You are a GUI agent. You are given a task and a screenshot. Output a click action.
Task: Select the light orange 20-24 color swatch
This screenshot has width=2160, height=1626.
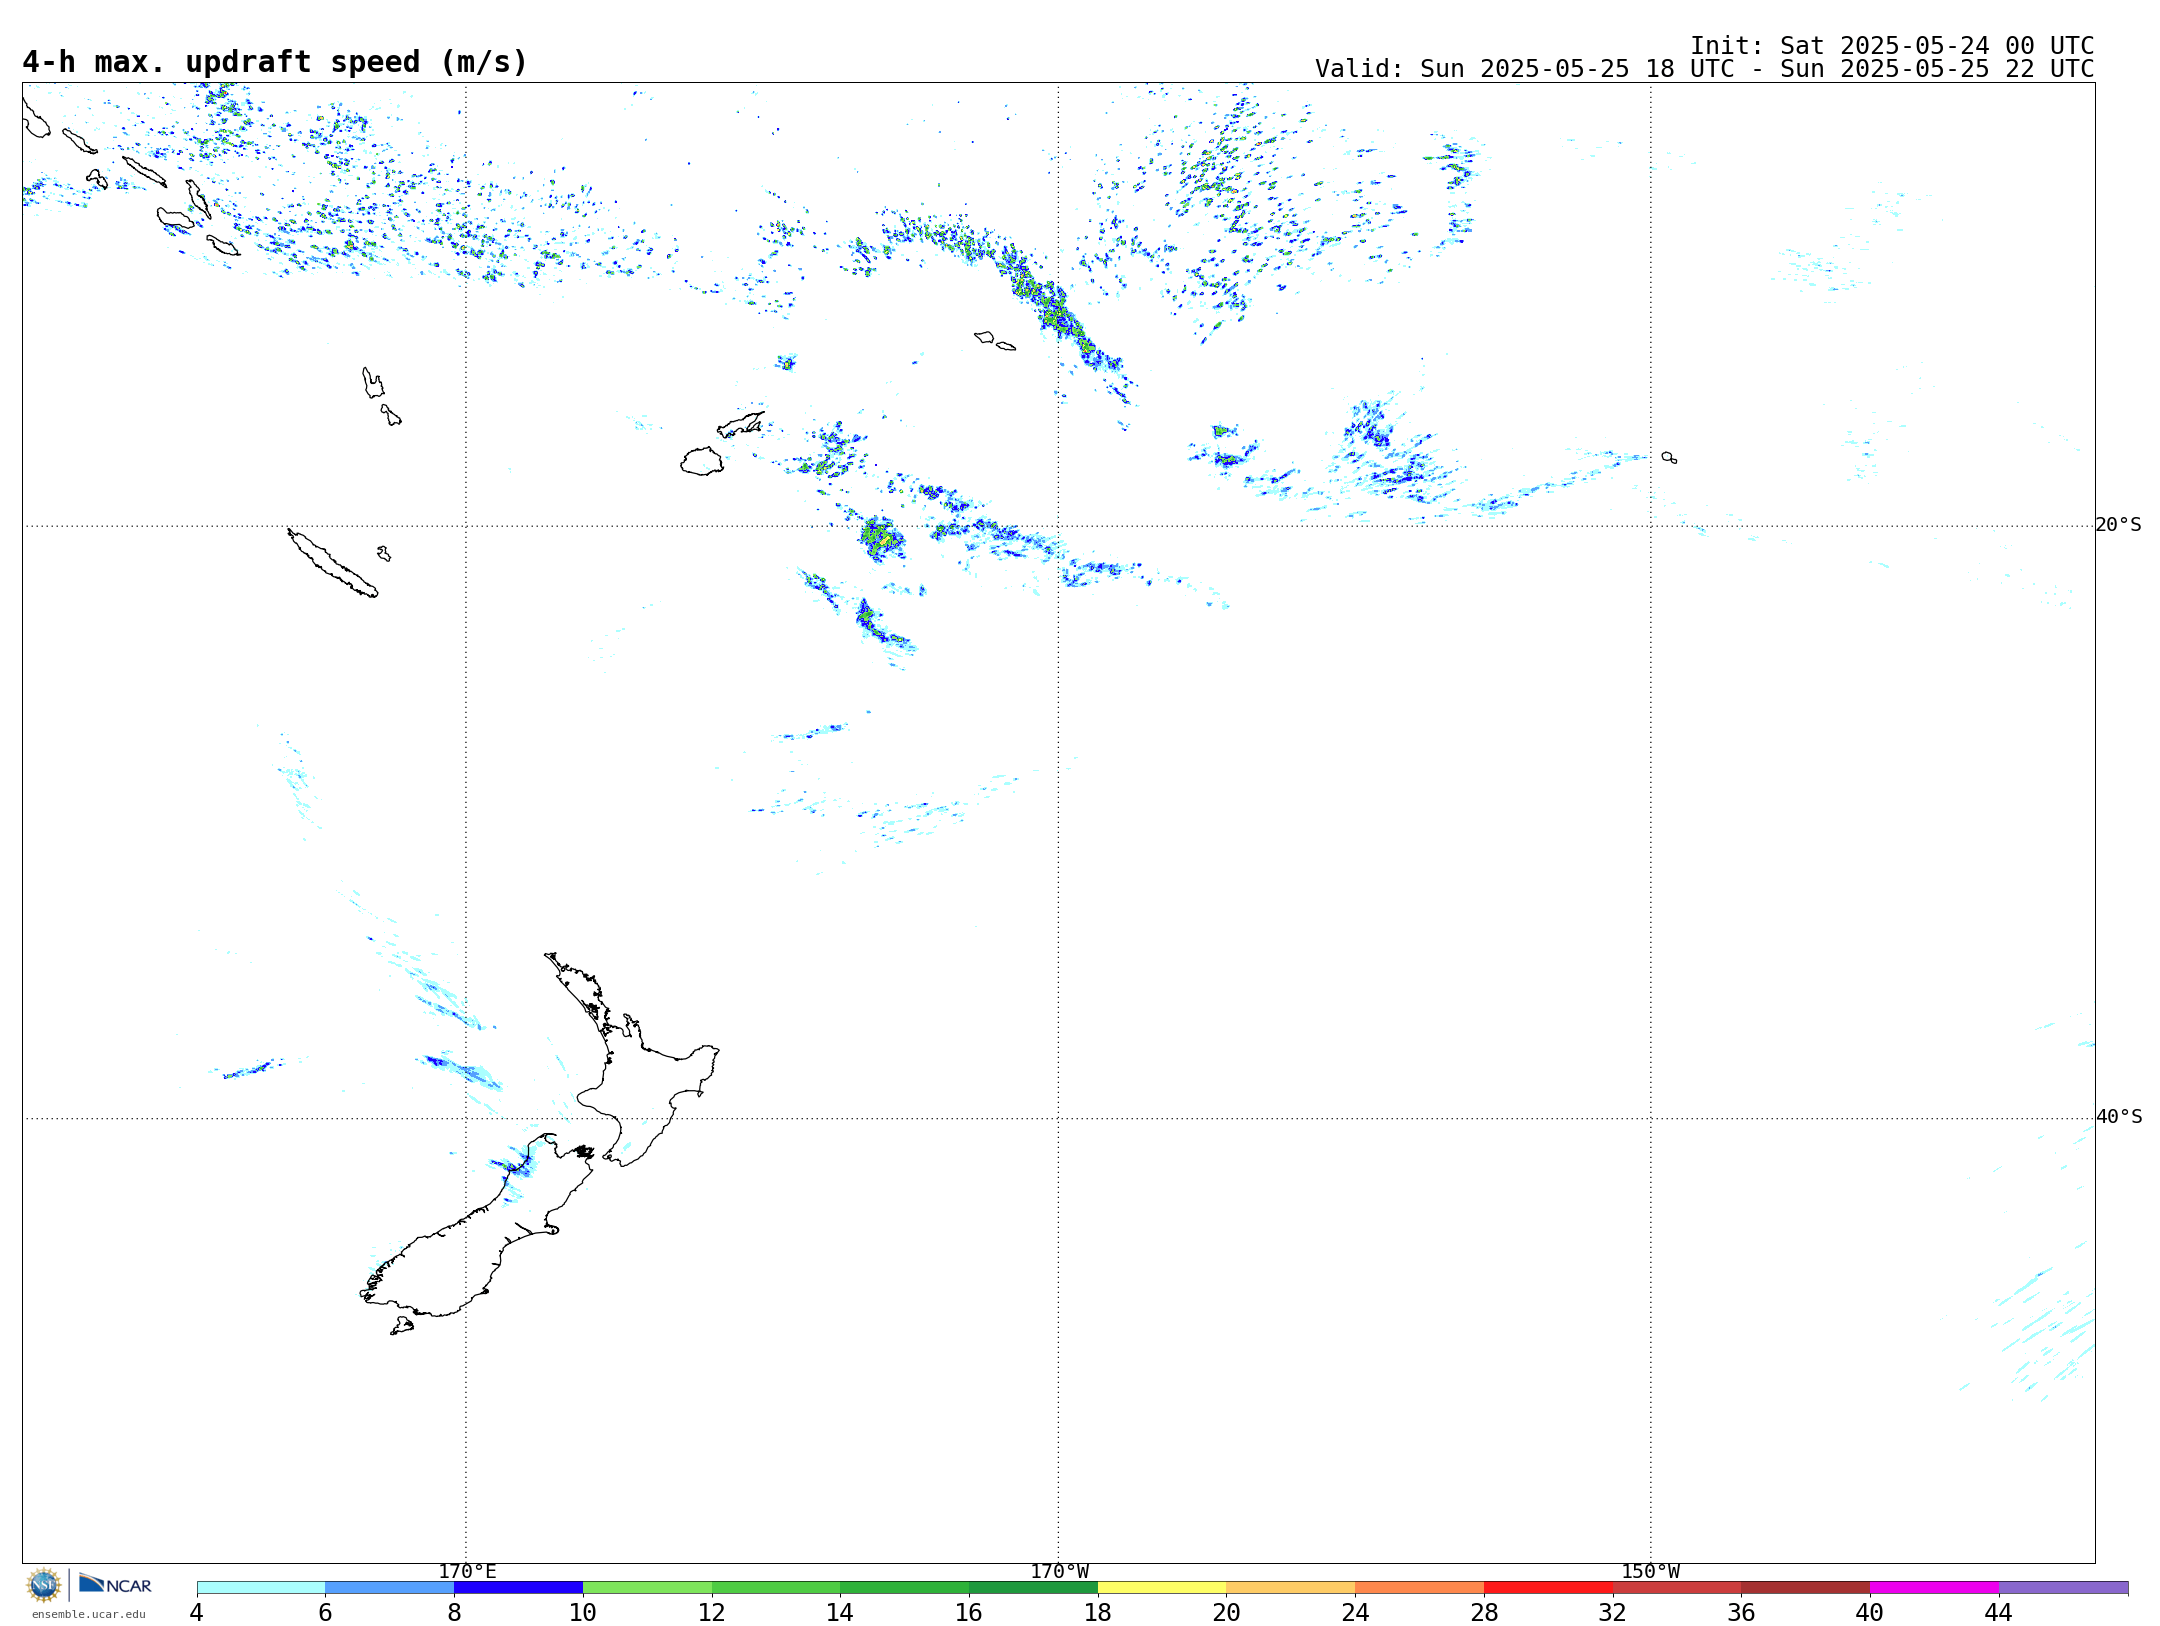pos(1291,1588)
